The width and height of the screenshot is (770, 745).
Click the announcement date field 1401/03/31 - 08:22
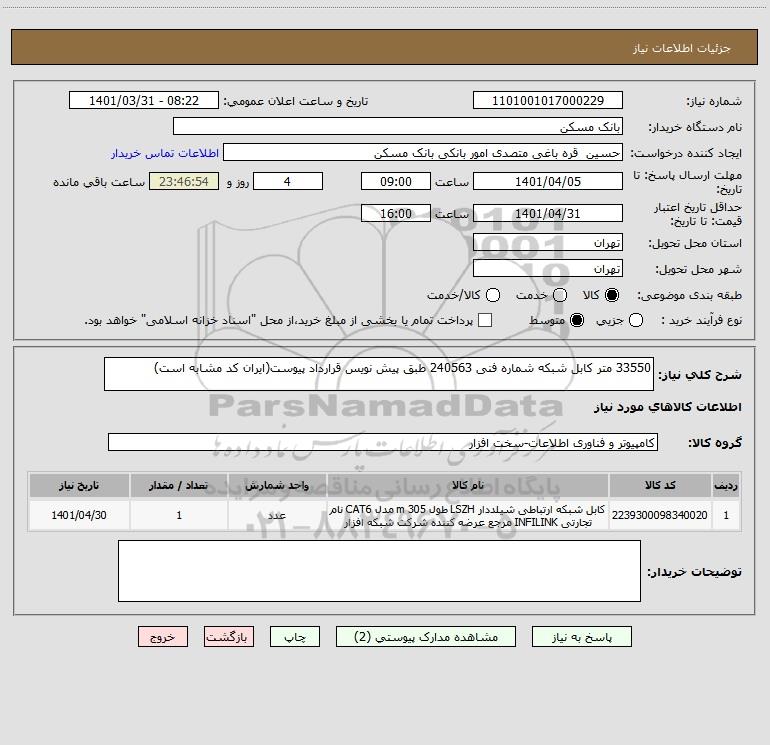click(144, 101)
